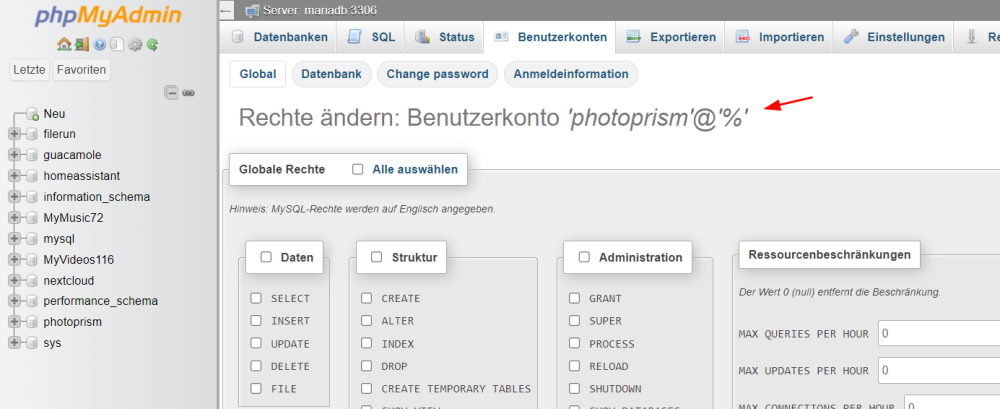Click the MariaDB documentation pages icon

(x=116, y=45)
